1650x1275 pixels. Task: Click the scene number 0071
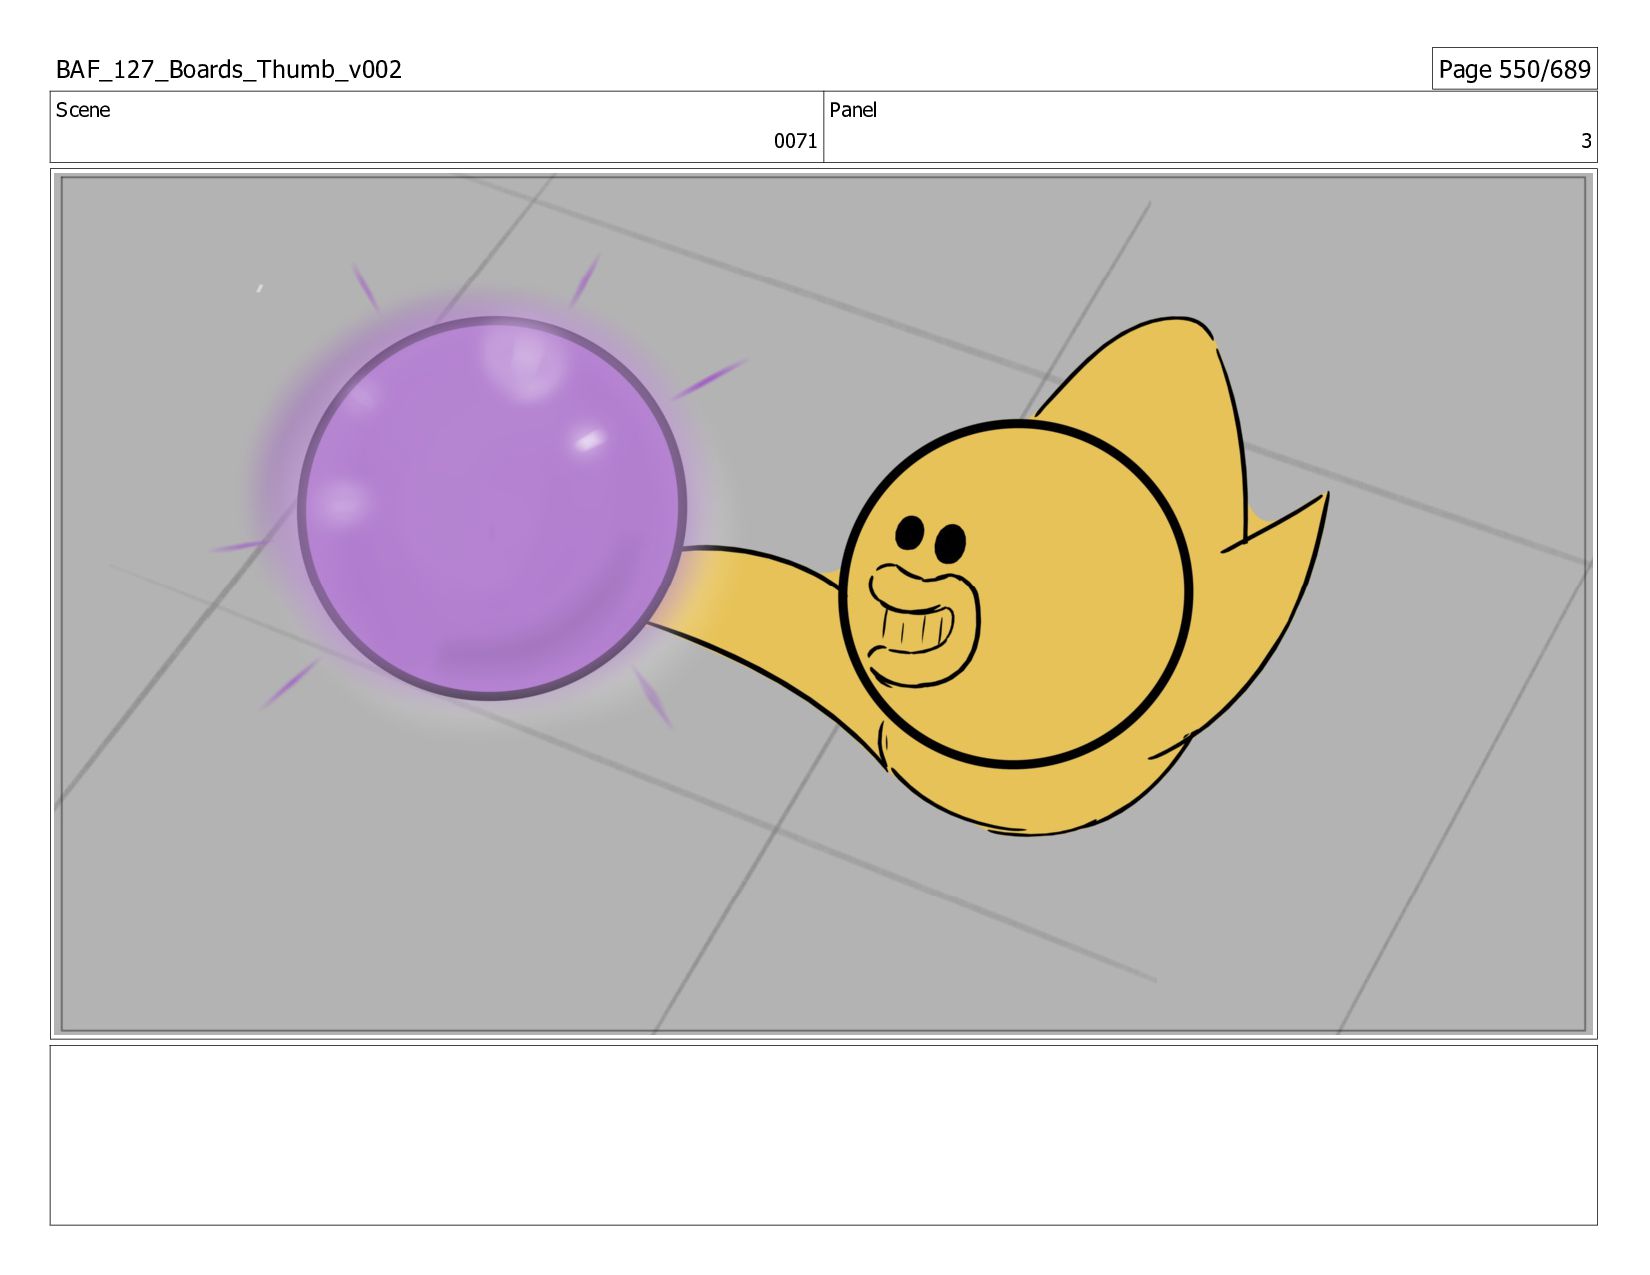click(x=795, y=141)
